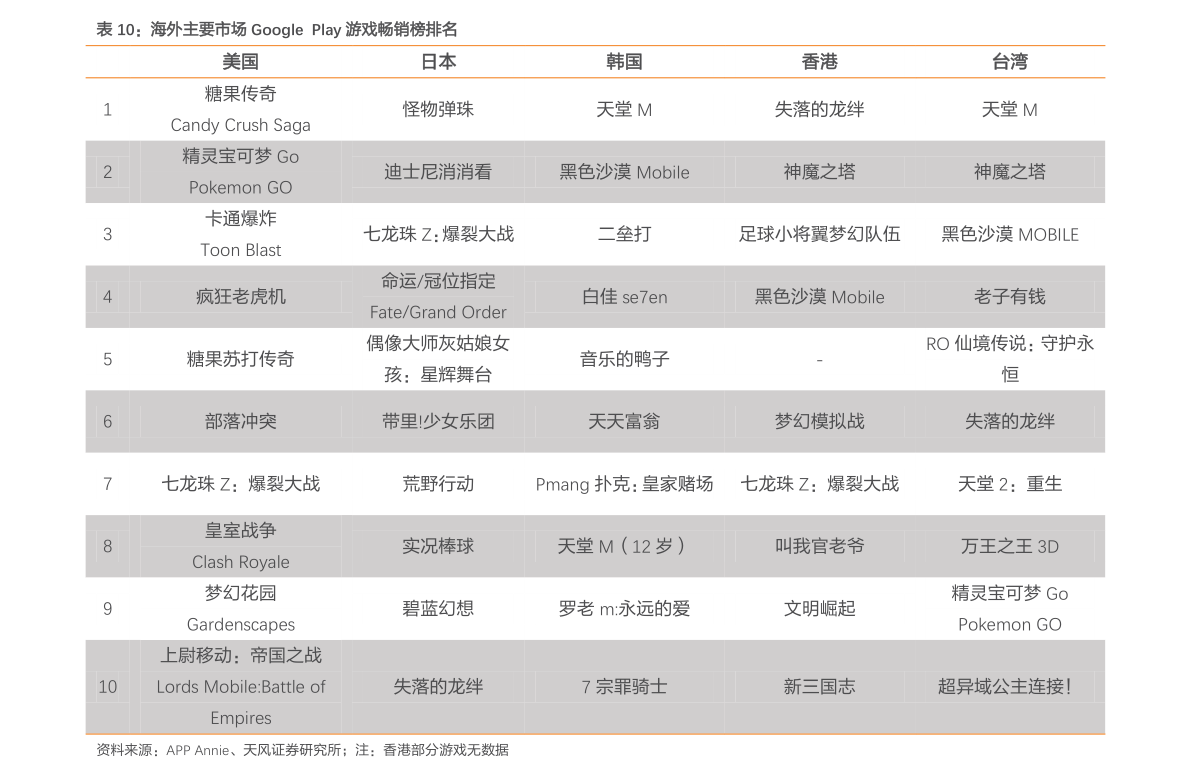This screenshot has width=1191, height=778.
Task: Select the 碧蓝幻想 cell
Action: 438,609
